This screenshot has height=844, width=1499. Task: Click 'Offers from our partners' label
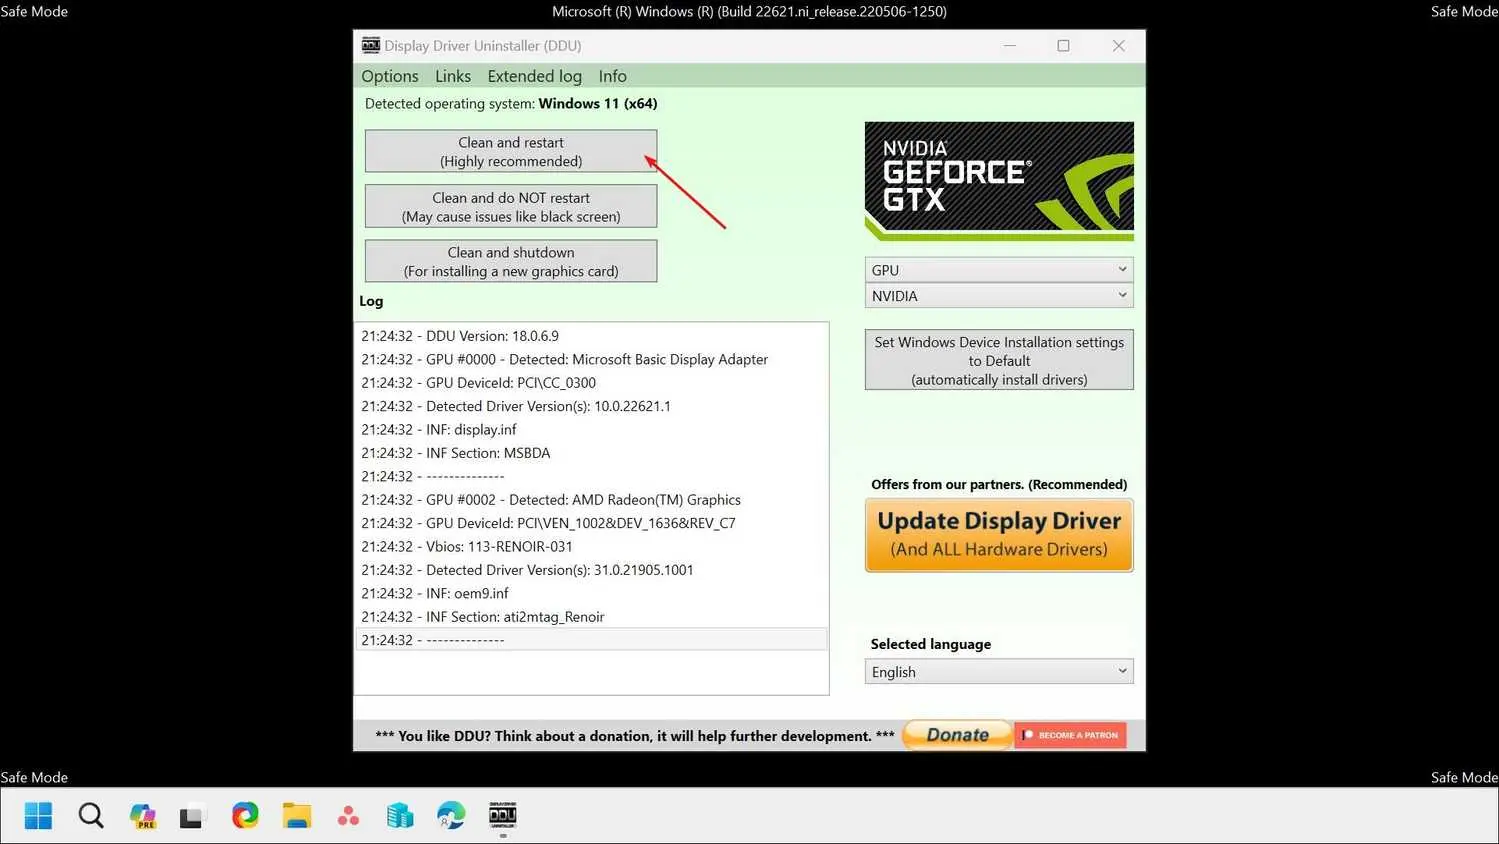999,485
